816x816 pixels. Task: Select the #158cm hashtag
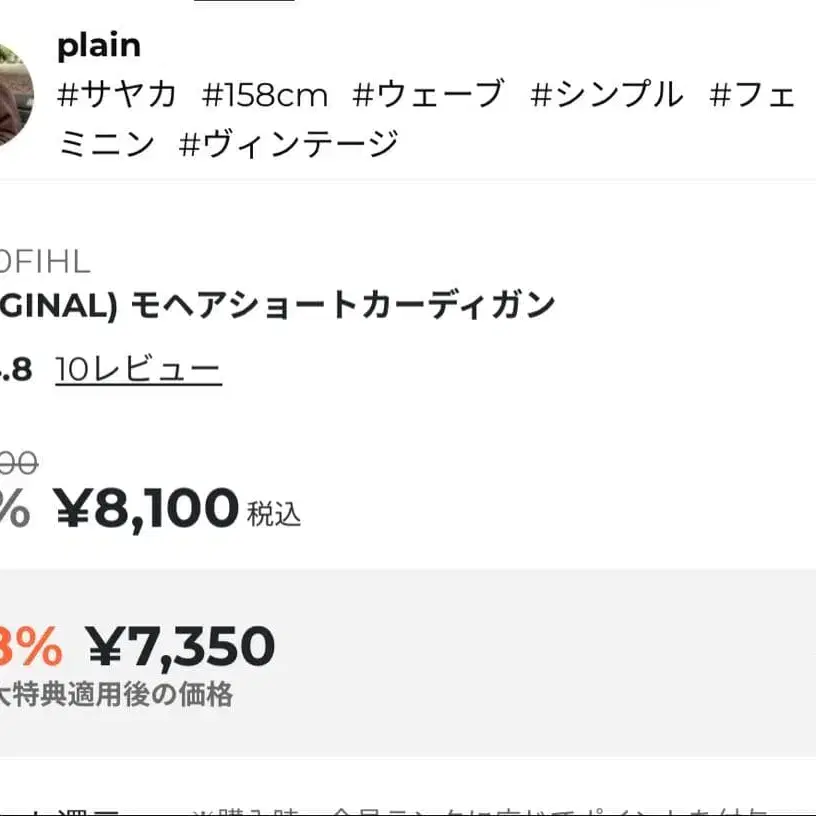pos(265,95)
